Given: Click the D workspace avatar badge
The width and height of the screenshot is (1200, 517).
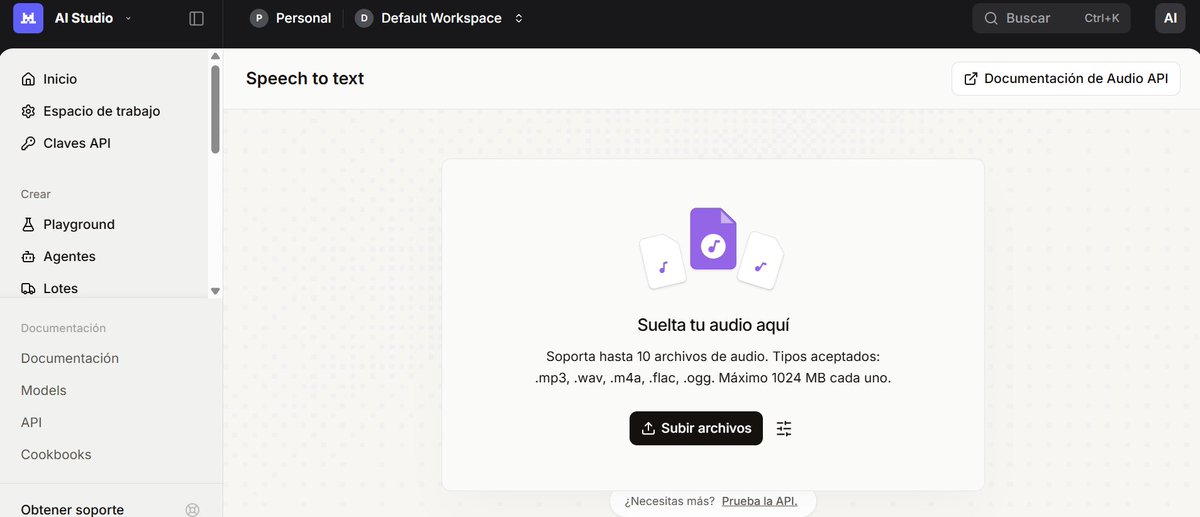Looking at the screenshot, I should click(364, 18).
